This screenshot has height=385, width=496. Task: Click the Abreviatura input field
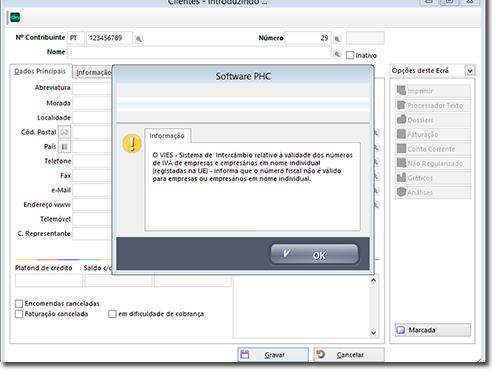pos(92,89)
